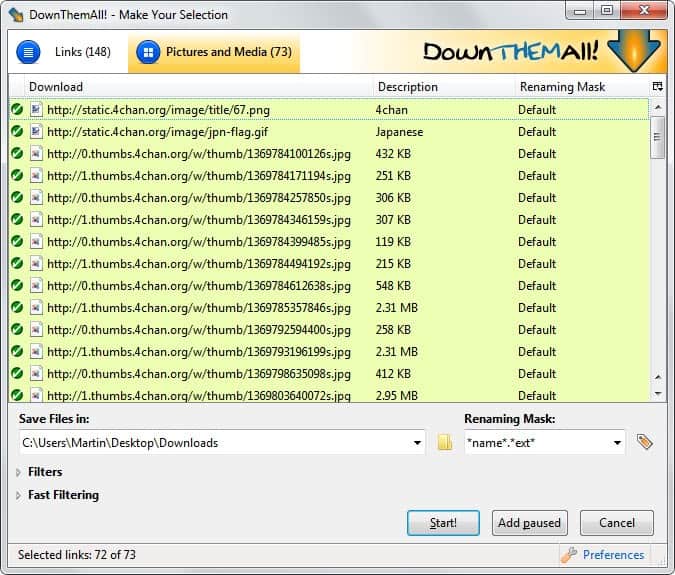The height and width of the screenshot is (575, 675).
Task: Toggle check mark for 1369784399485s.jpg
Action: (17, 241)
